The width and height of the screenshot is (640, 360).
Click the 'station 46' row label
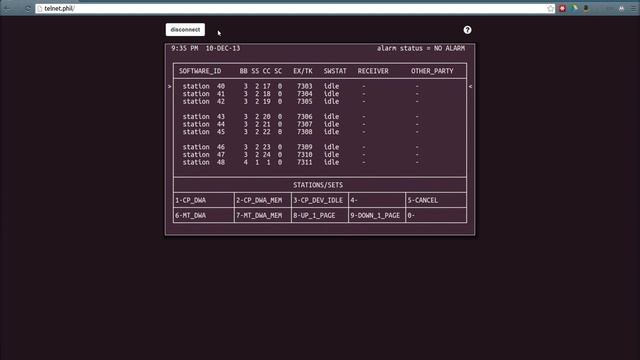pyautogui.click(x=204, y=147)
